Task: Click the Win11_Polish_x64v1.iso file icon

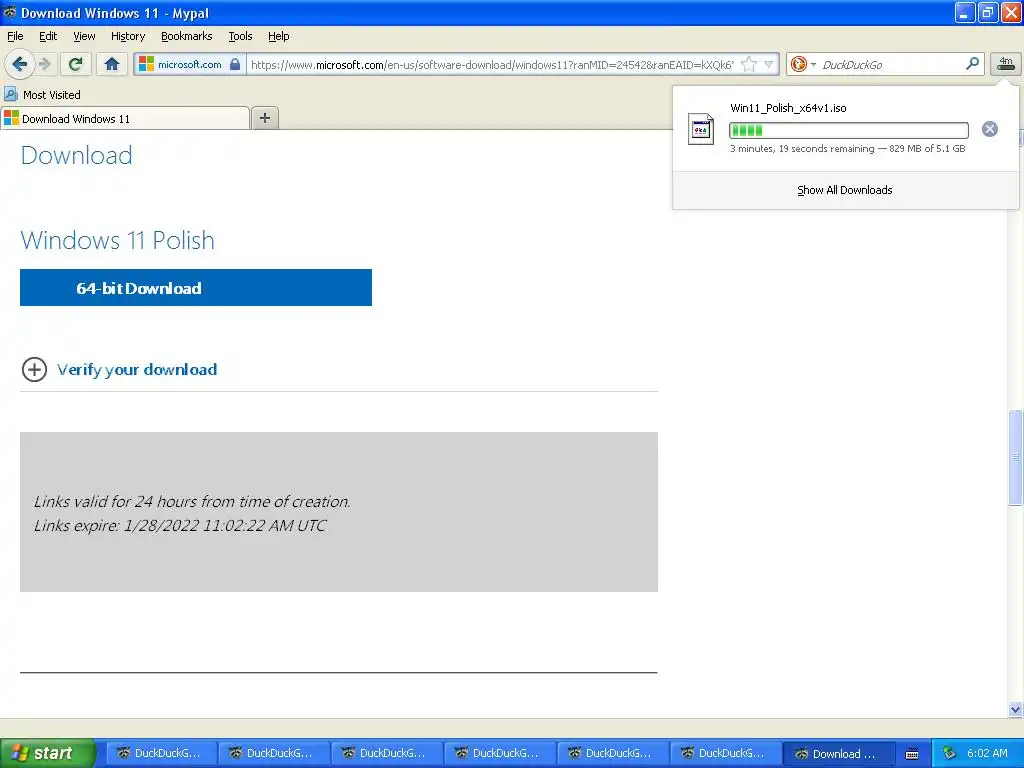Action: tap(701, 129)
